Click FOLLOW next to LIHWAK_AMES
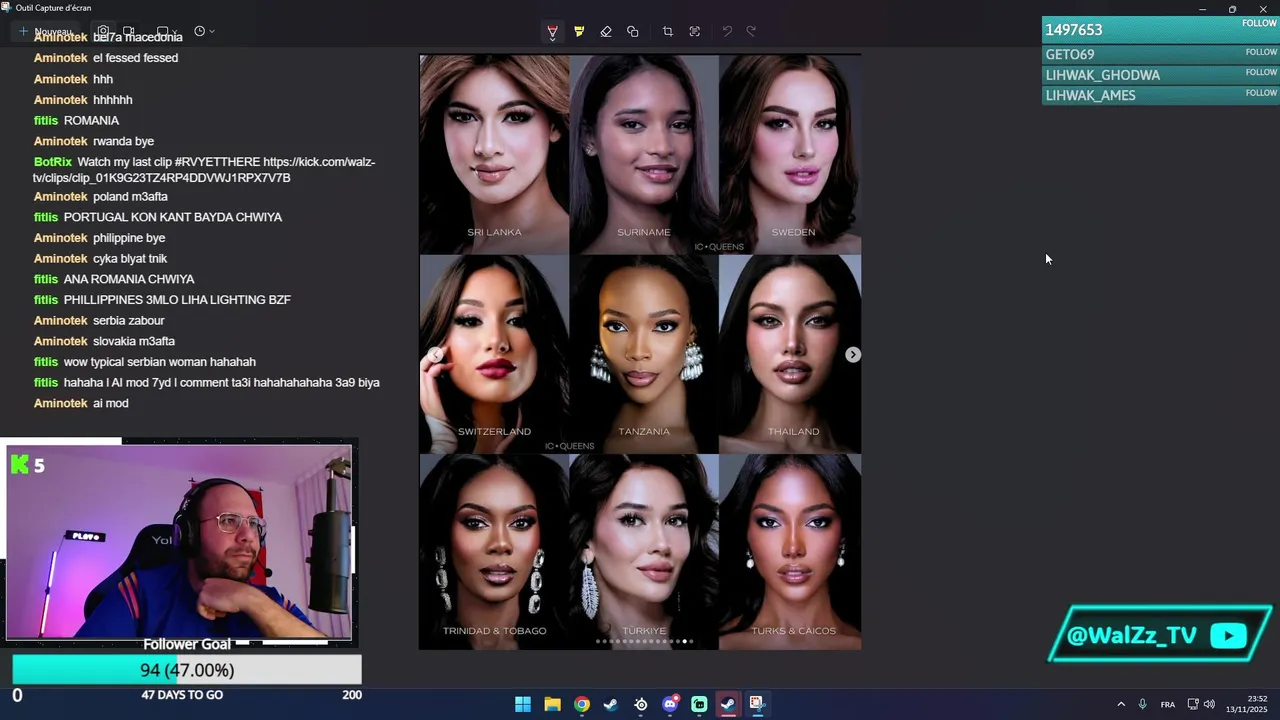The width and height of the screenshot is (1280, 720). [x=1261, y=93]
